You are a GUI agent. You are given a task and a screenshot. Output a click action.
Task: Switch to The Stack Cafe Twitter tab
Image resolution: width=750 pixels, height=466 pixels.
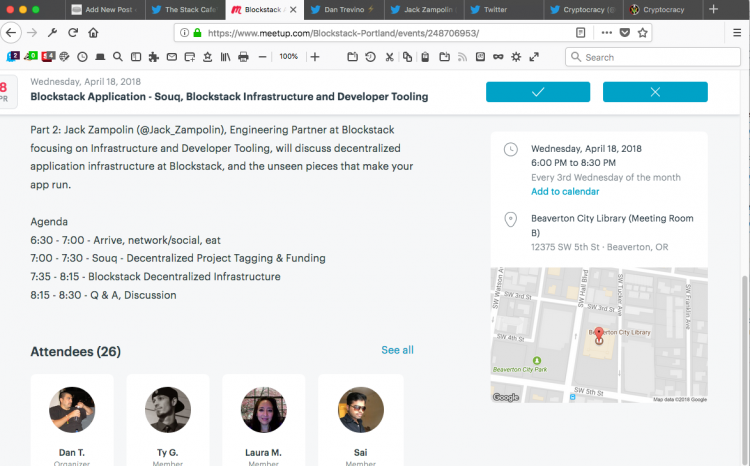(185, 10)
